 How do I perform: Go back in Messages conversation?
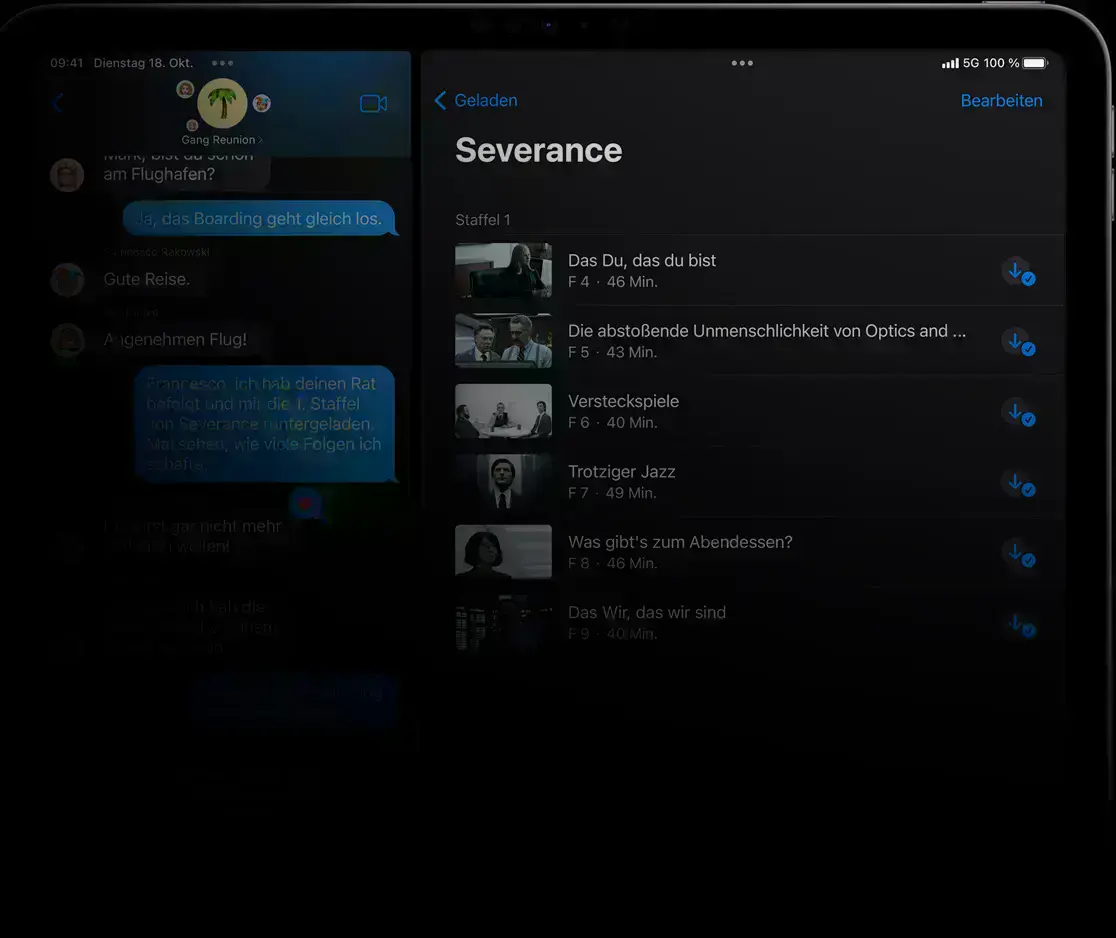pyautogui.click(x=59, y=104)
